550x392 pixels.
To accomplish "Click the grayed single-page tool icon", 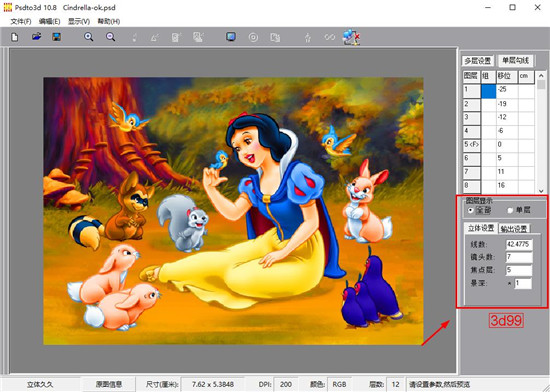I will [x=176, y=37].
